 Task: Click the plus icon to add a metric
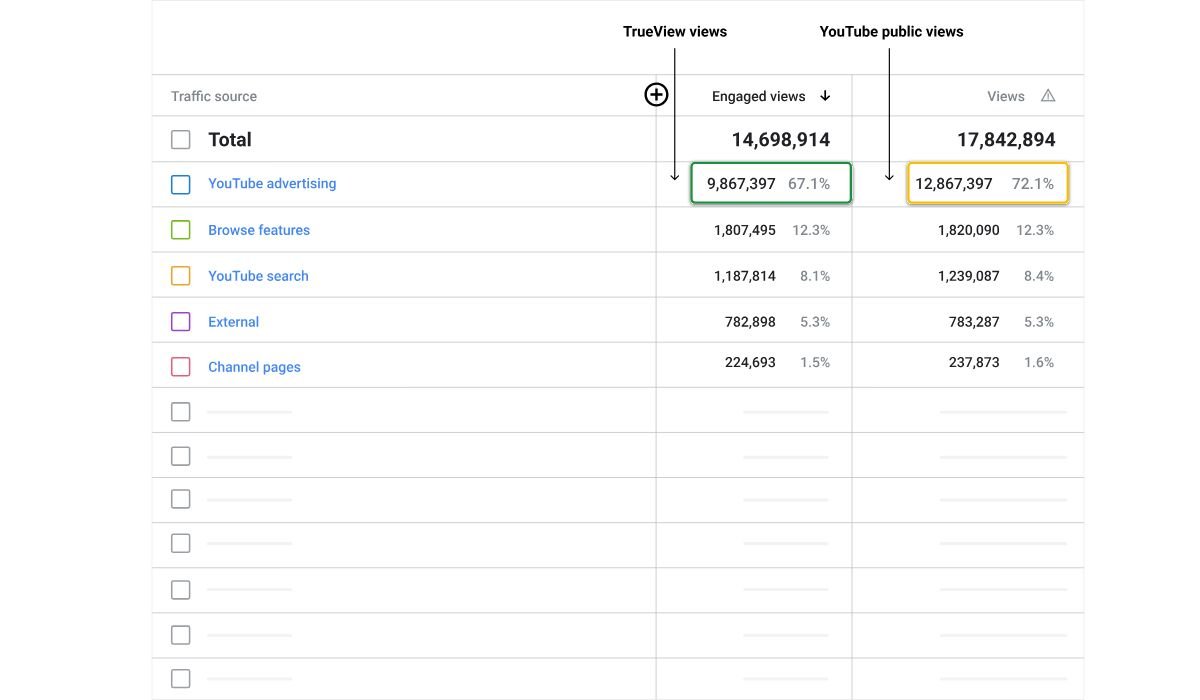click(656, 95)
